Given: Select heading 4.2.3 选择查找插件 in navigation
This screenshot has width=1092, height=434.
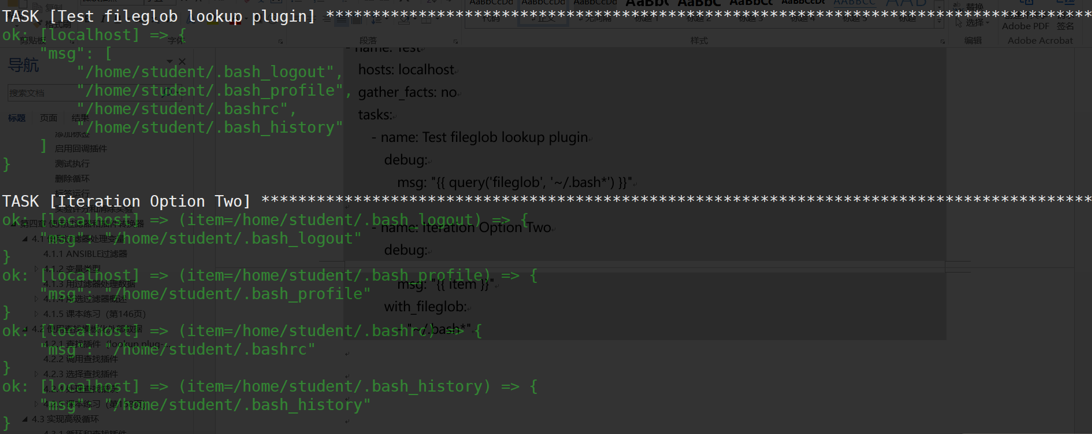Looking at the screenshot, I should 80,373.
